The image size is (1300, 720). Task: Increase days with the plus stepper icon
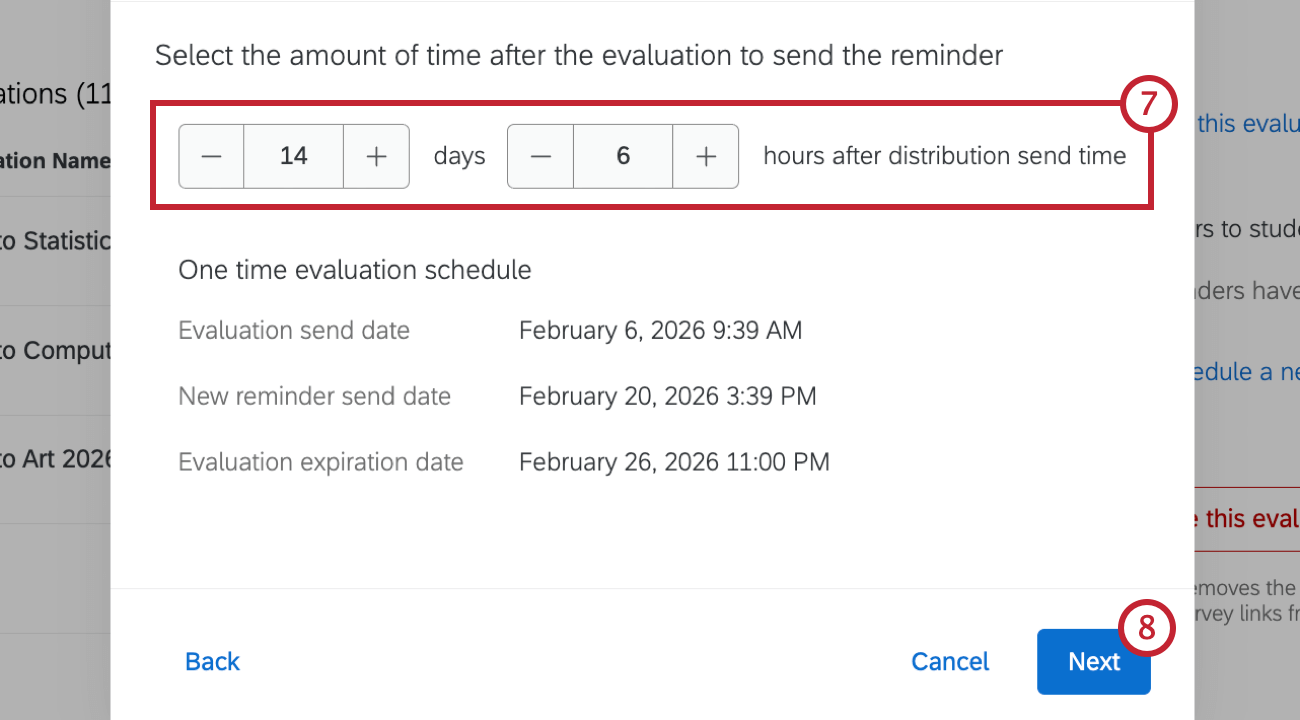(376, 156)
